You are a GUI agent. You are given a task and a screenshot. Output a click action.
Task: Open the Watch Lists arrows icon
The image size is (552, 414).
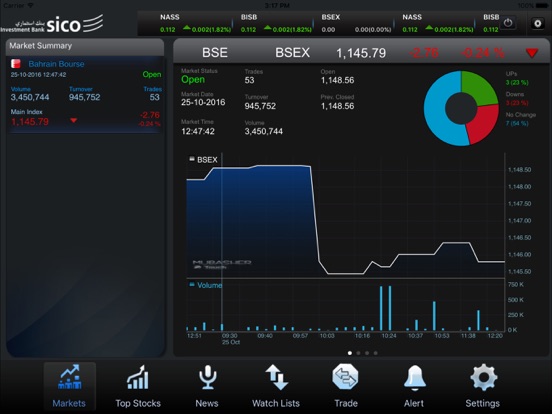click(276, 377)
